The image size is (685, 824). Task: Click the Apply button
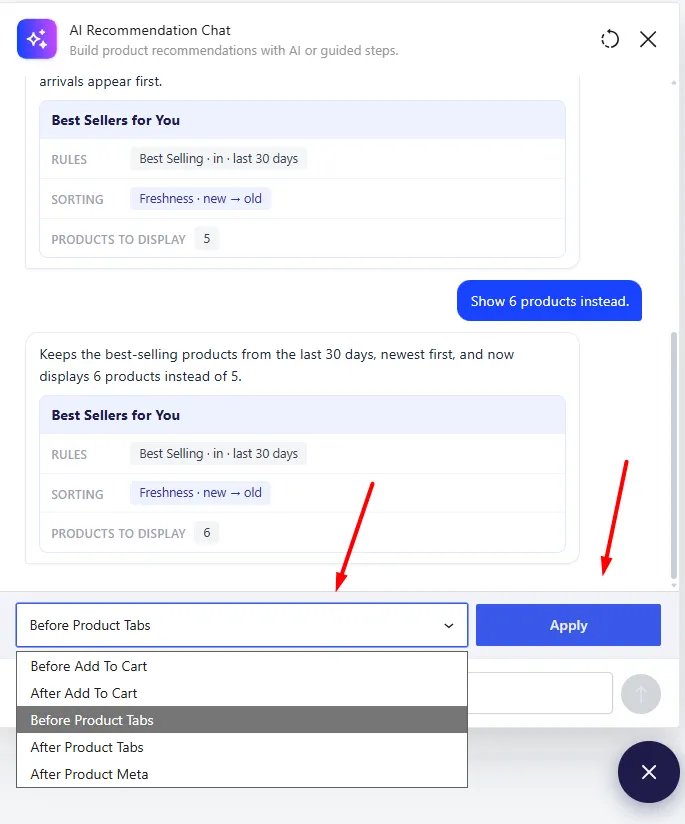click(x=568, y=625)
